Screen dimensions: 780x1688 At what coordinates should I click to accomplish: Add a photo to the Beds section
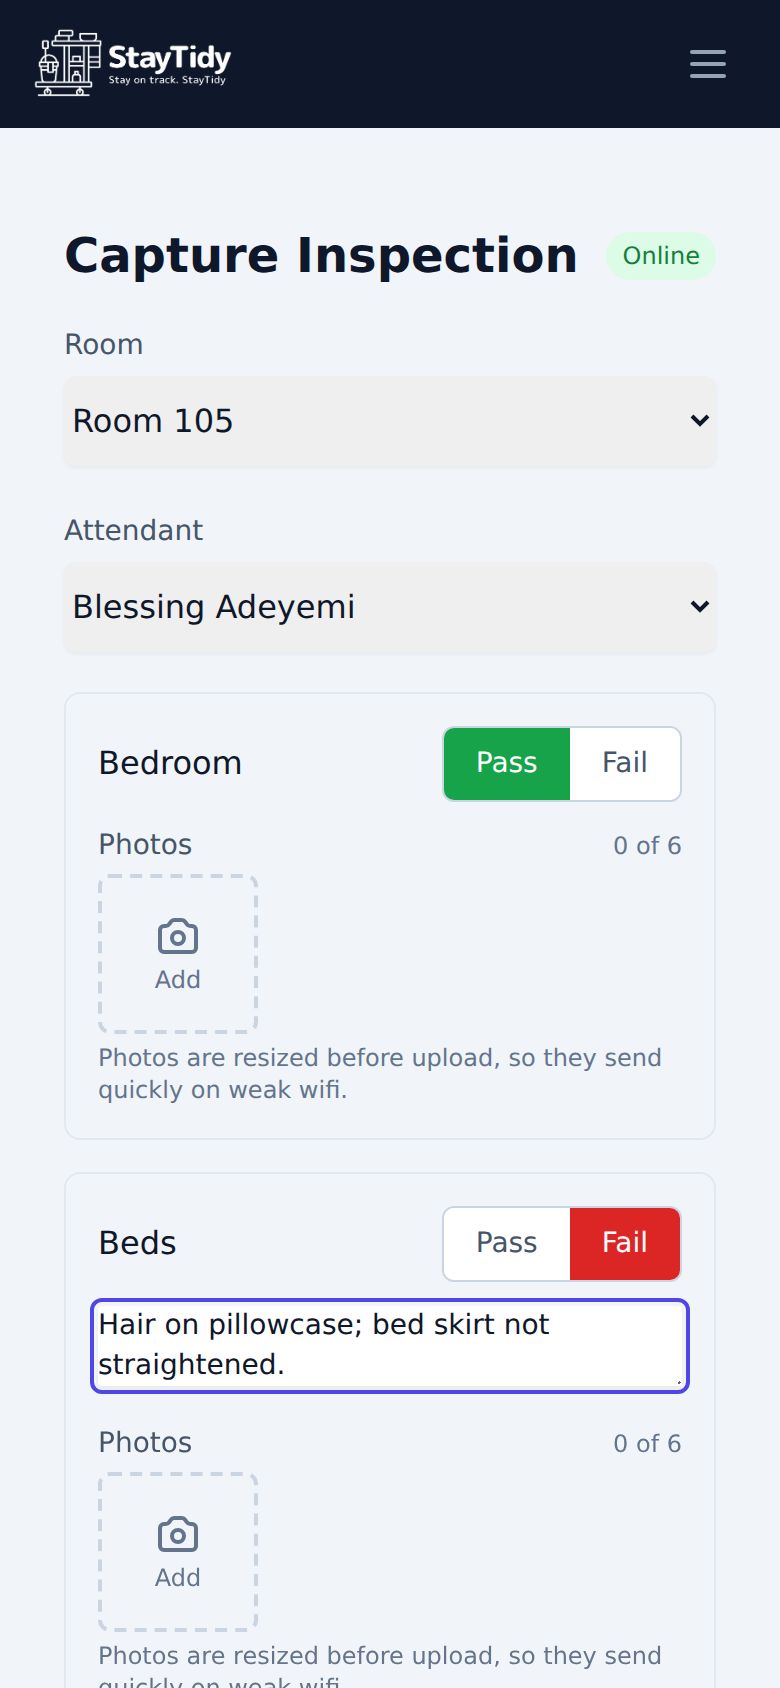(x=178, y=1552)
